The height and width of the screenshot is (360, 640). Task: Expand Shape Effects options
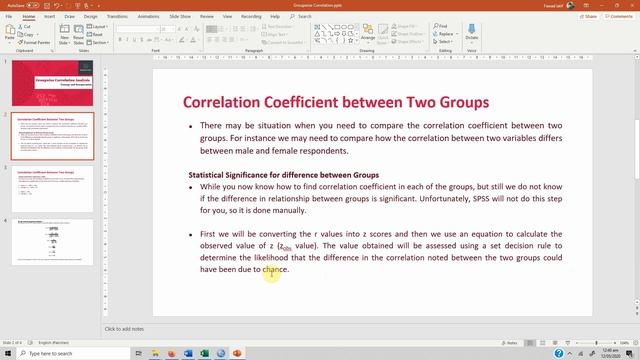tap(407, 42)
